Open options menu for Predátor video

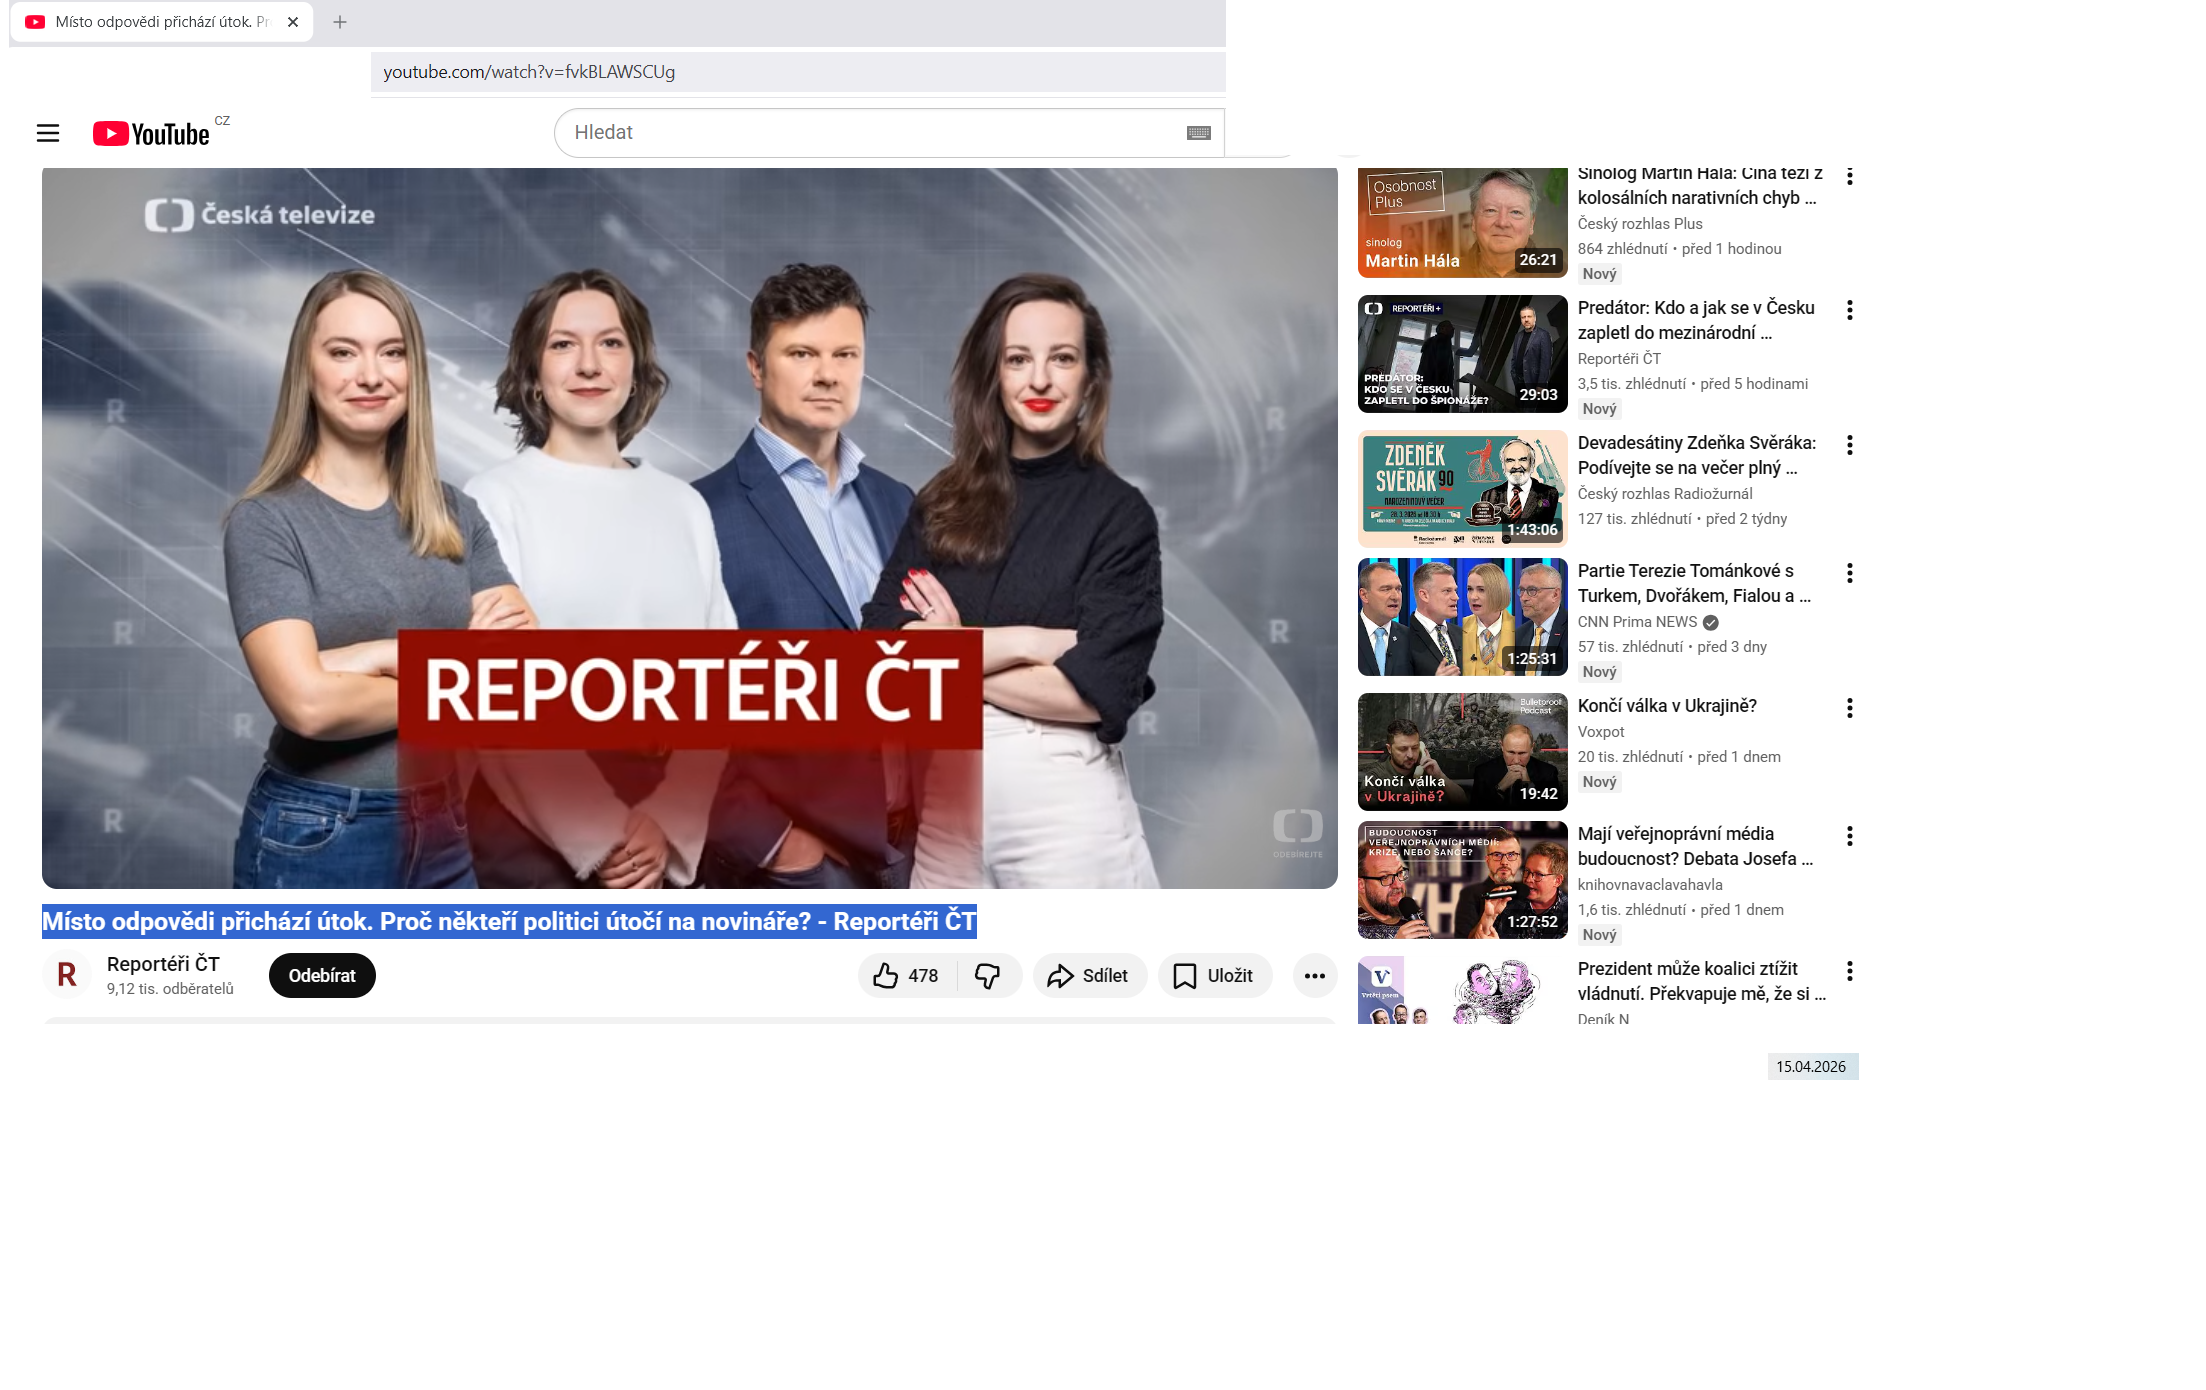click(1849, 310)
